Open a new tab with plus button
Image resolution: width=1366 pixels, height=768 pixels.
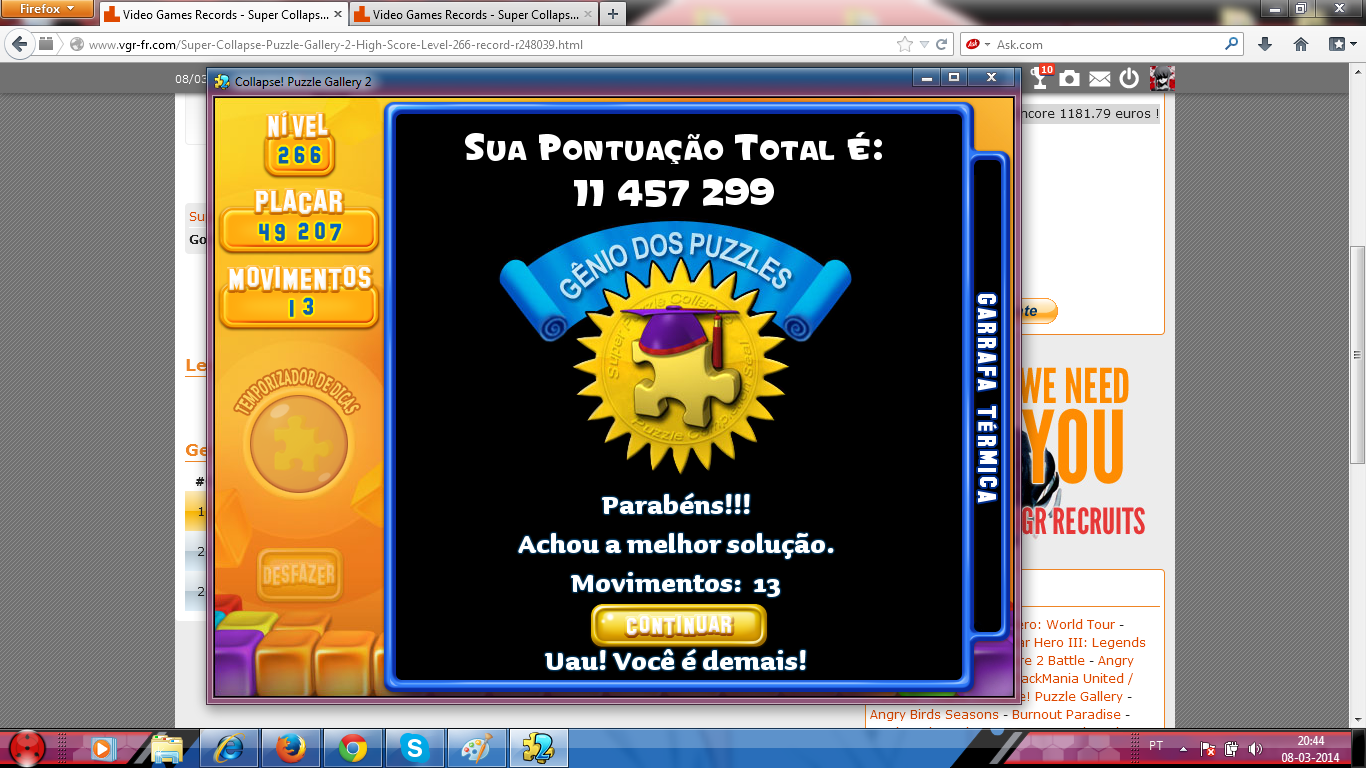pos(612,14)
